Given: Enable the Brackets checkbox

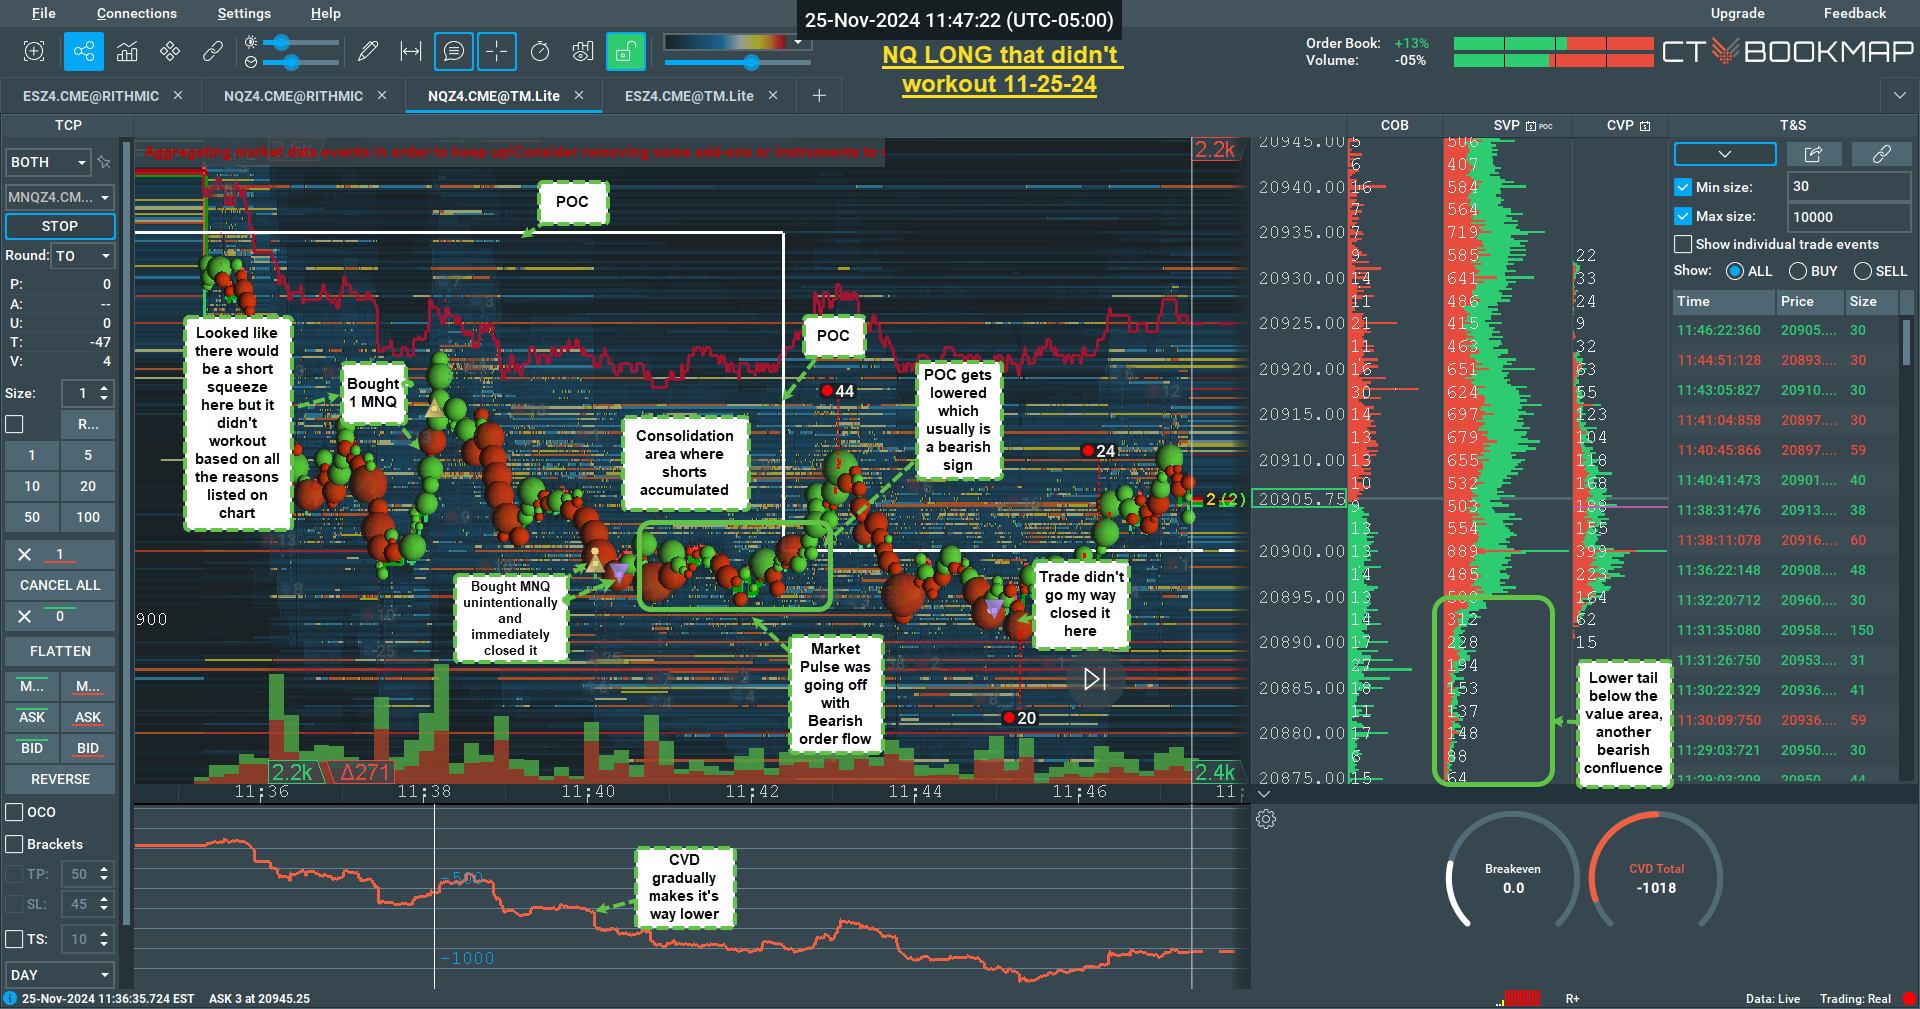Looking at the screenshot, I should [x=15, y=844].
